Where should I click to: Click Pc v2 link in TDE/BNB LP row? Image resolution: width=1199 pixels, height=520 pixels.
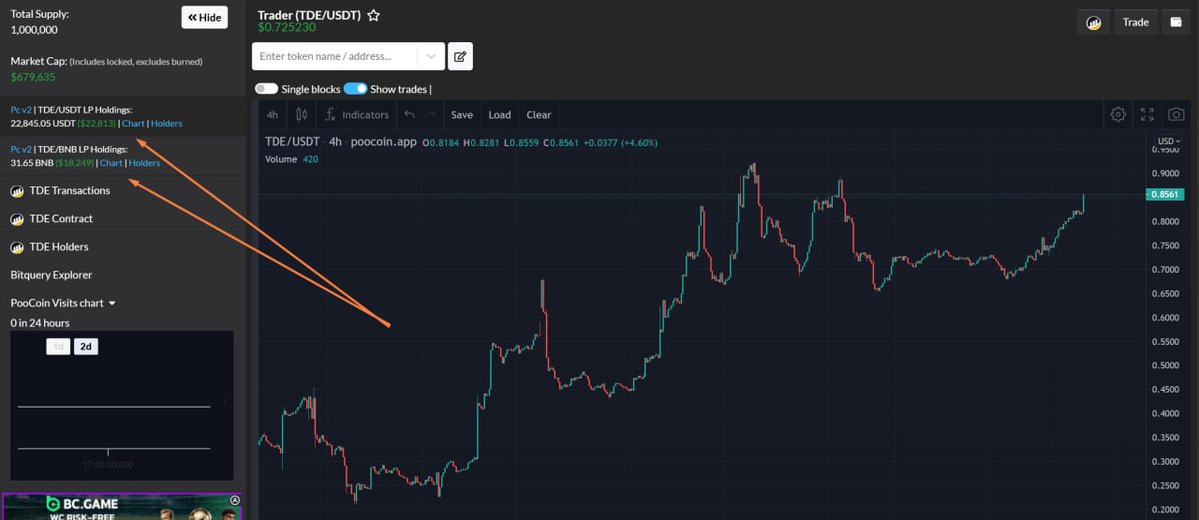(x=21, y=150)
